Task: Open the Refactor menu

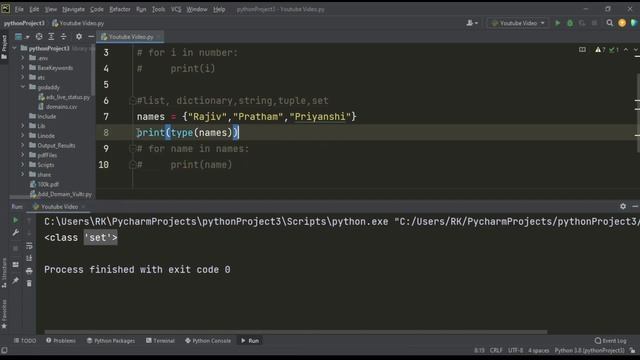Action: click(120, 9)
